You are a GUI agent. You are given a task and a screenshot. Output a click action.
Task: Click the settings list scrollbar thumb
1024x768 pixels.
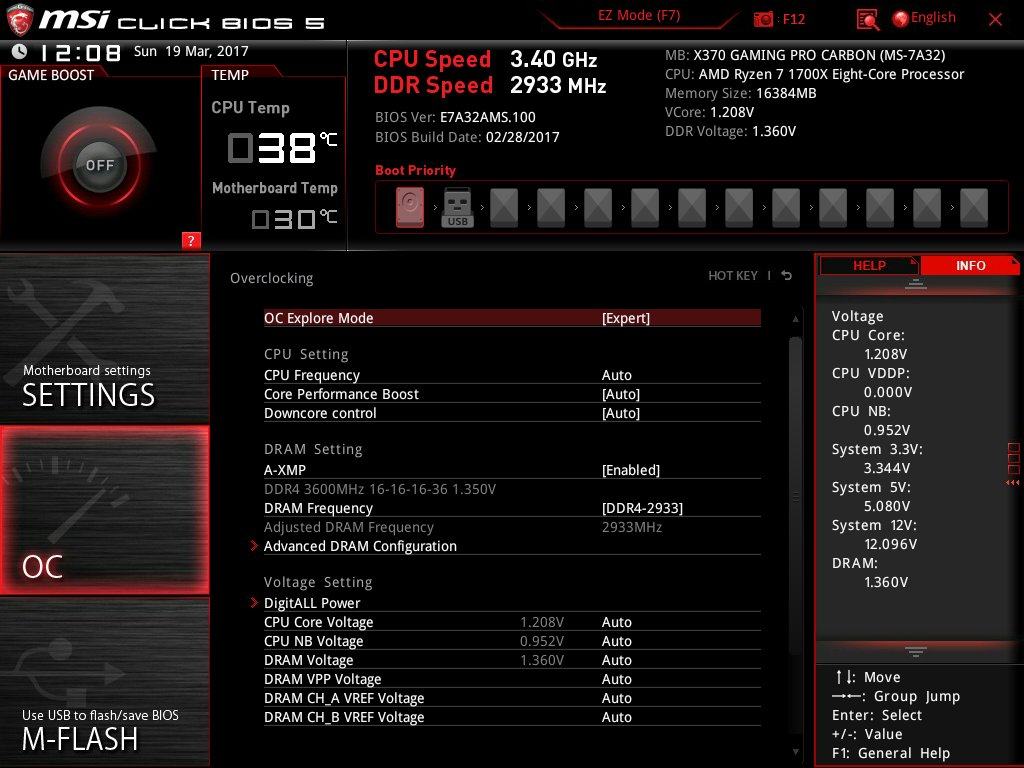(795, 496)
